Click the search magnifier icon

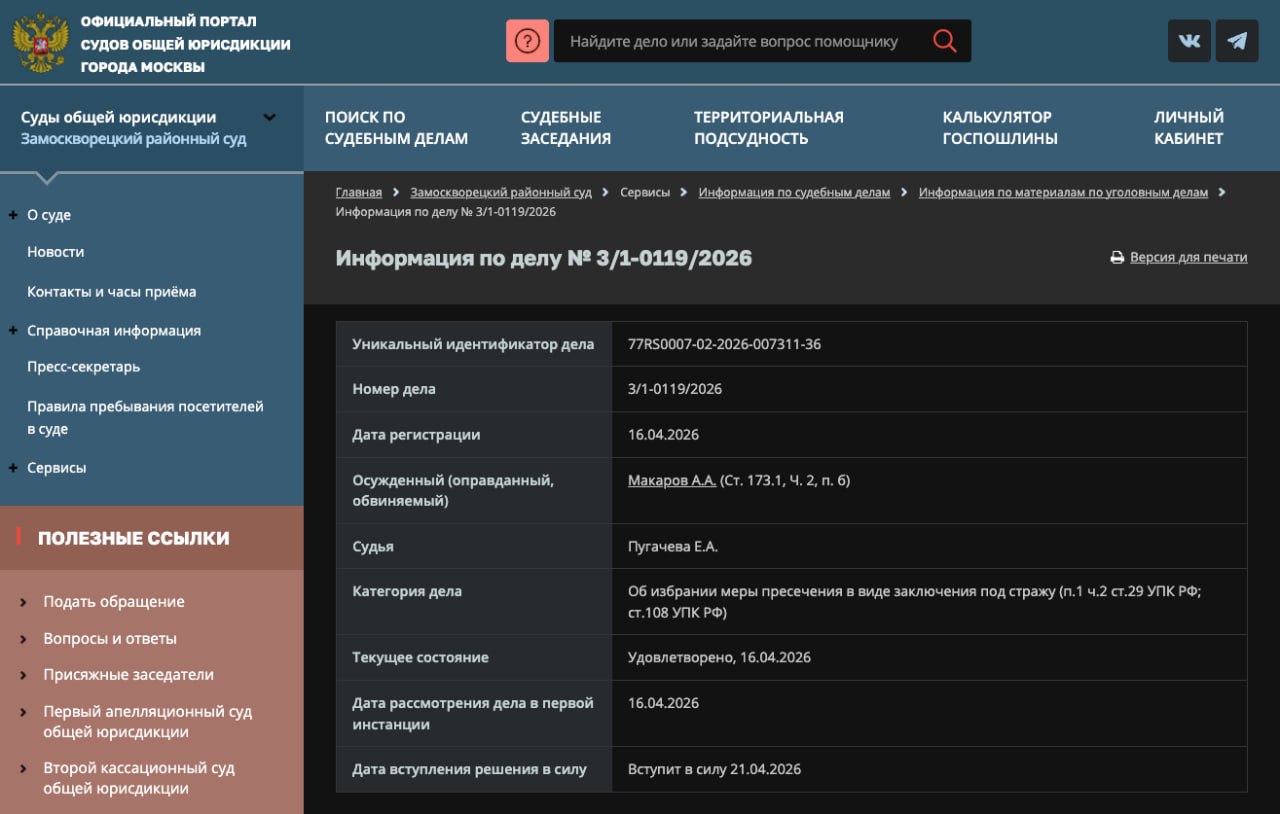(944, 41)
